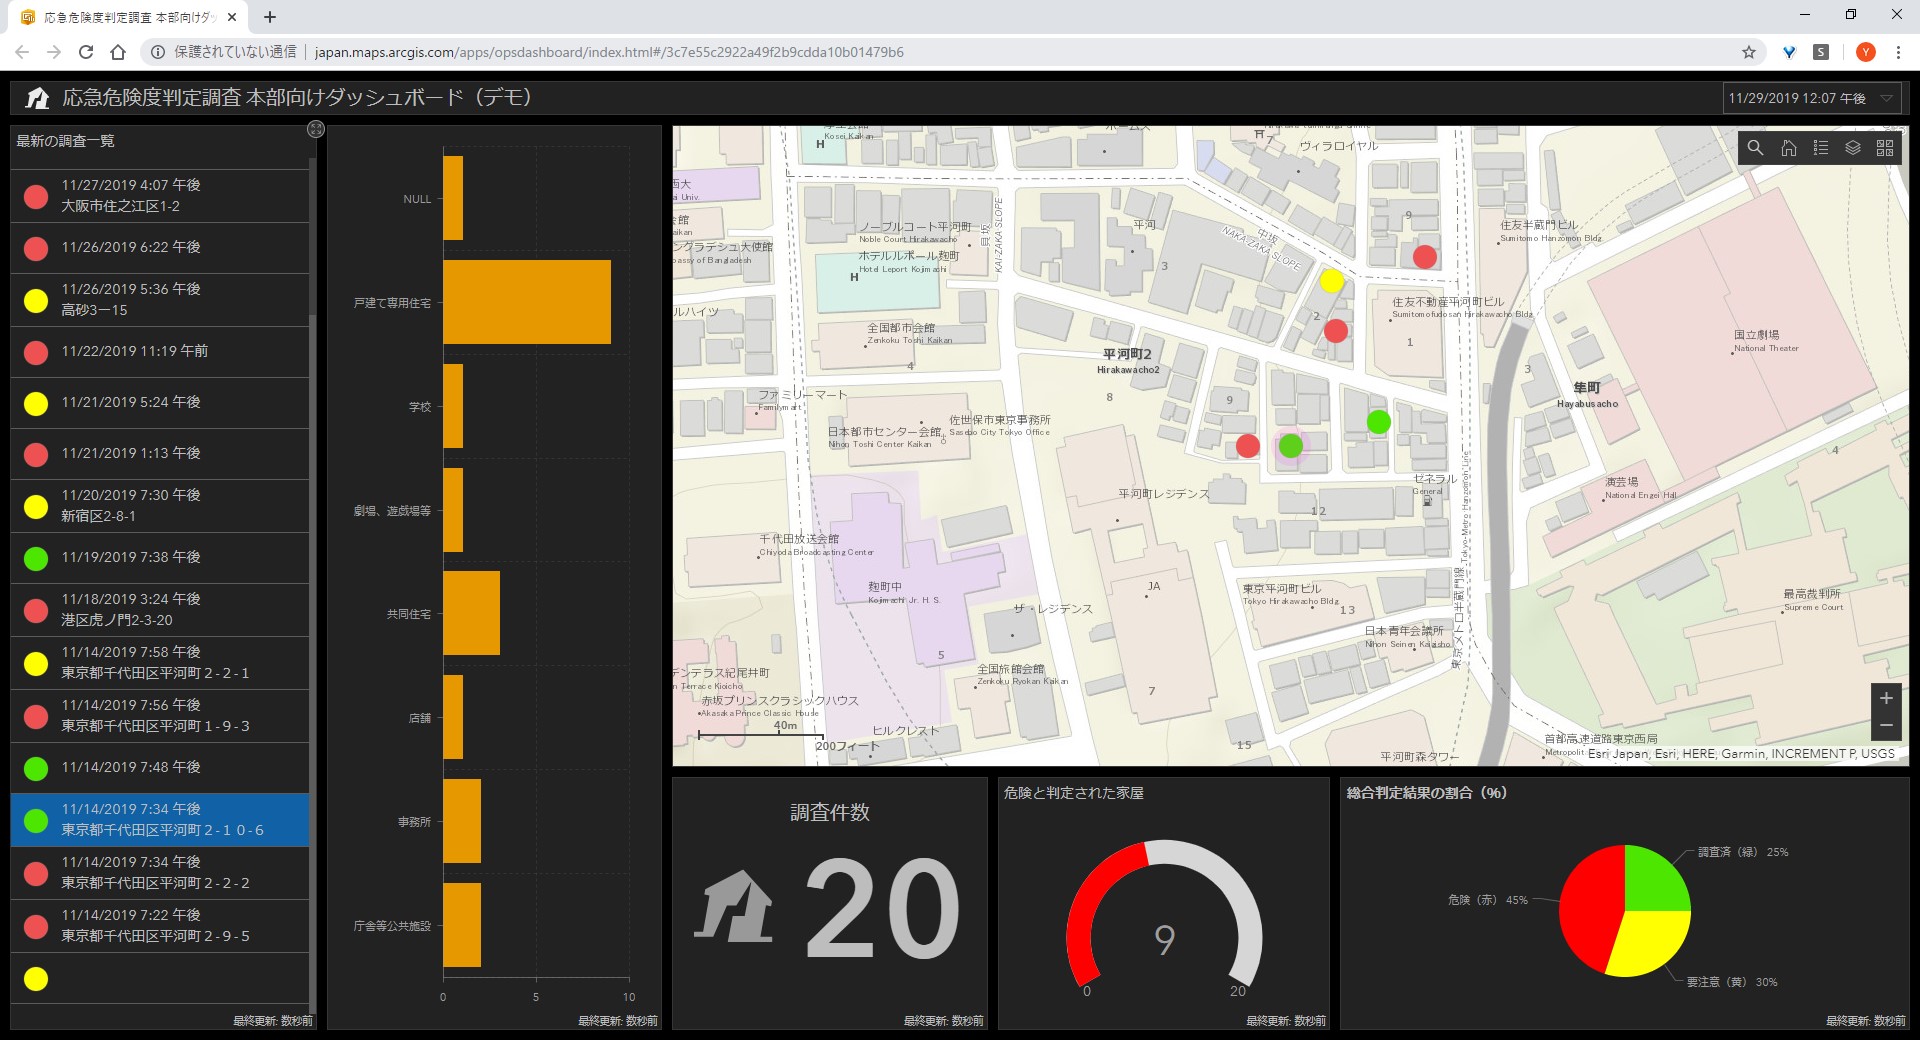
Task: Click the yellow marker on the map
Action: [1331, 281]
